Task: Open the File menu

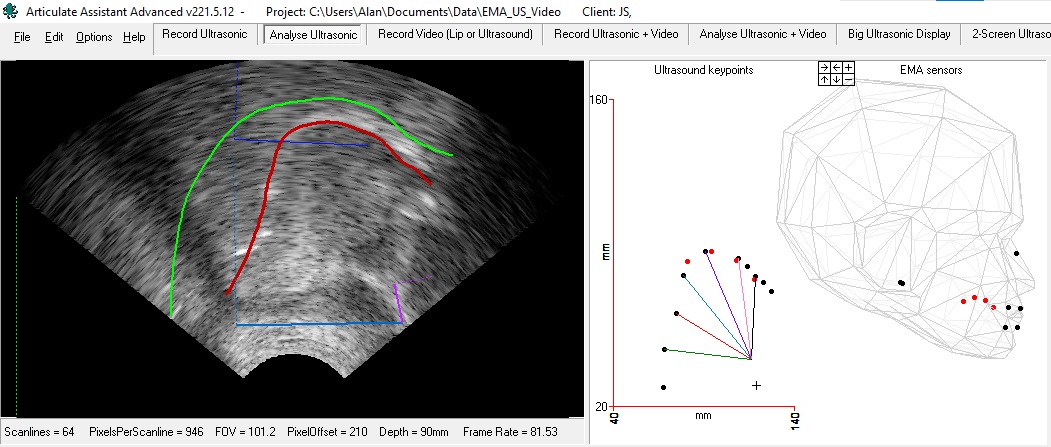Action: 22,37
